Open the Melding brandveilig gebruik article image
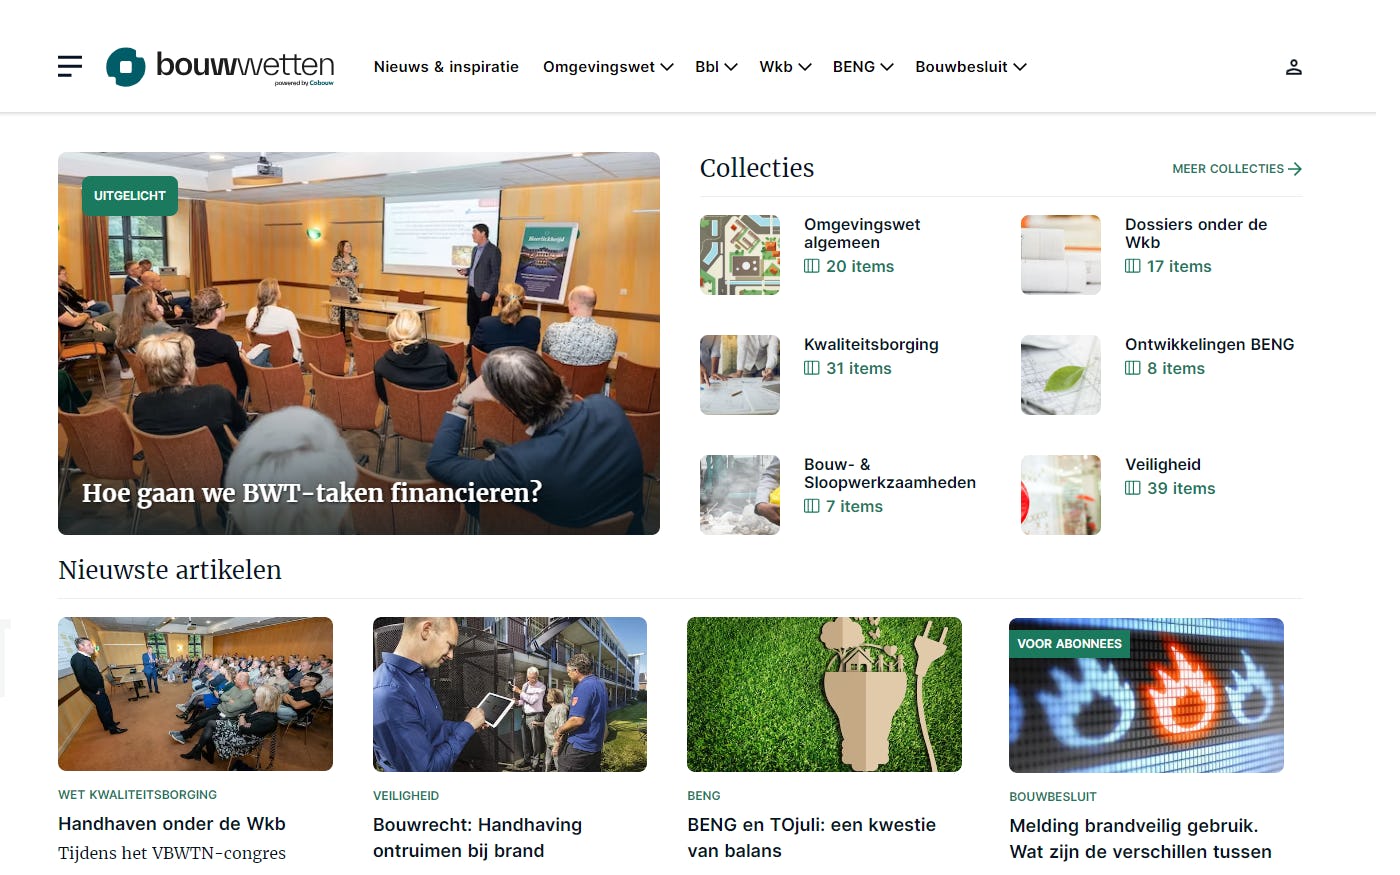The height and width of the screenshot is (875, 1400). click(x=1146, y=695)
